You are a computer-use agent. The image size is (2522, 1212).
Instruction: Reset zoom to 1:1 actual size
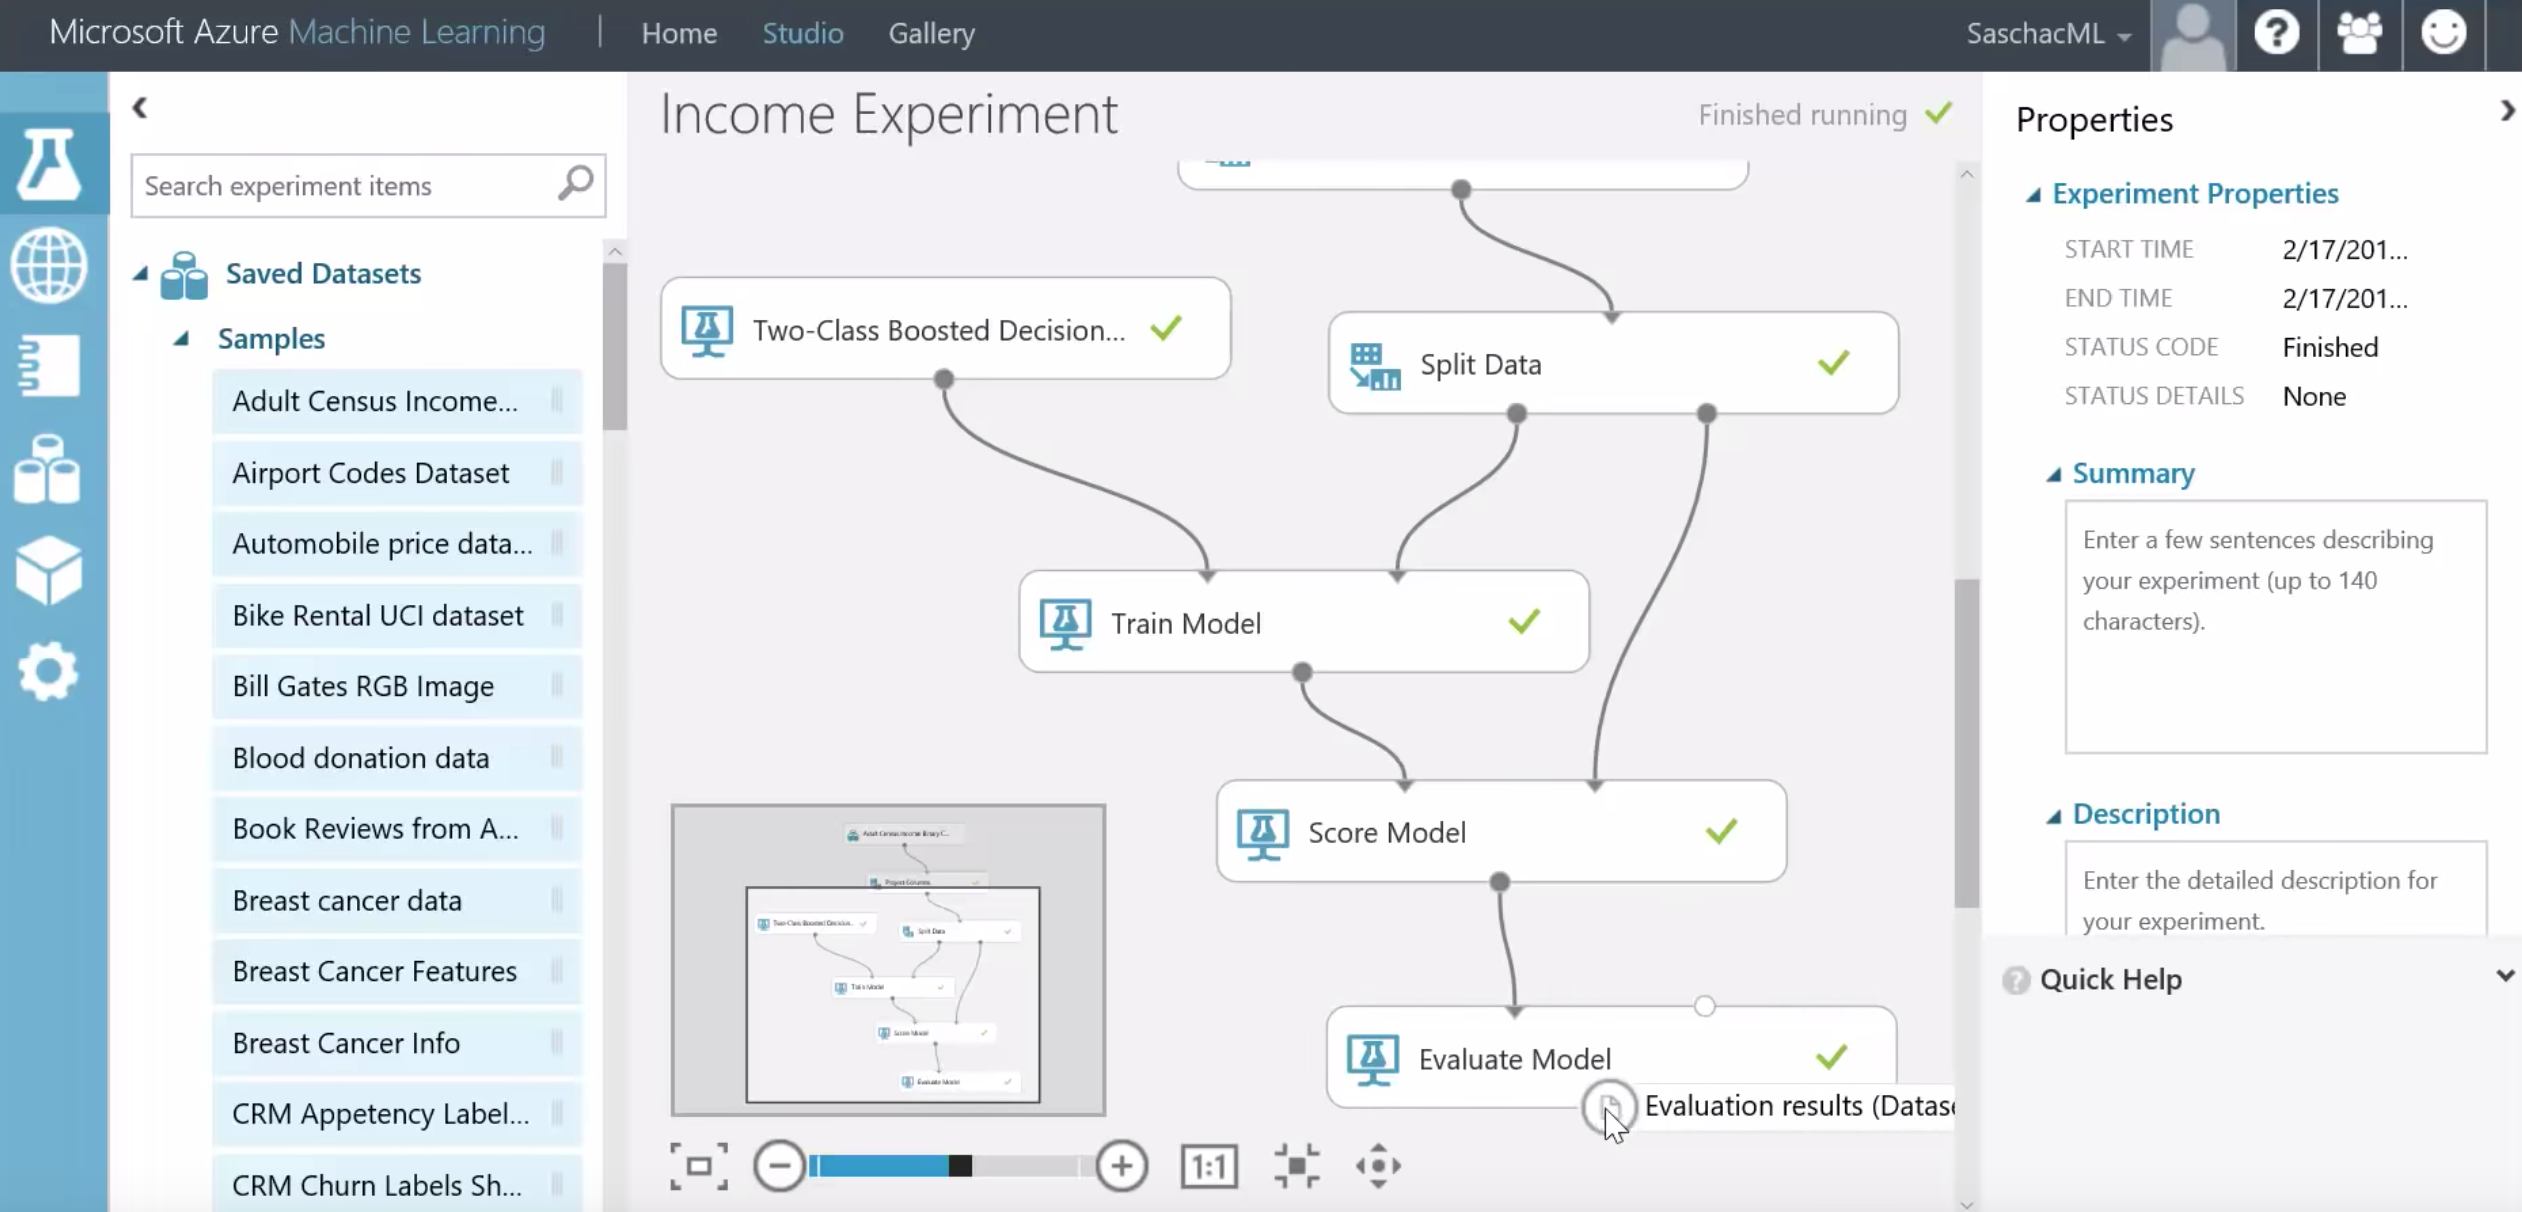point(1209,1166)
